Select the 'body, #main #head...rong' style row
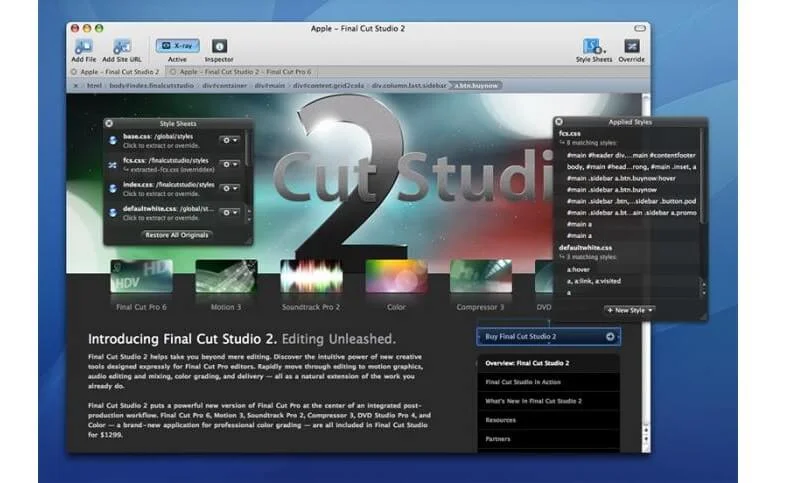Viewport: 785px width, 483px height. (x=631, y=167)
